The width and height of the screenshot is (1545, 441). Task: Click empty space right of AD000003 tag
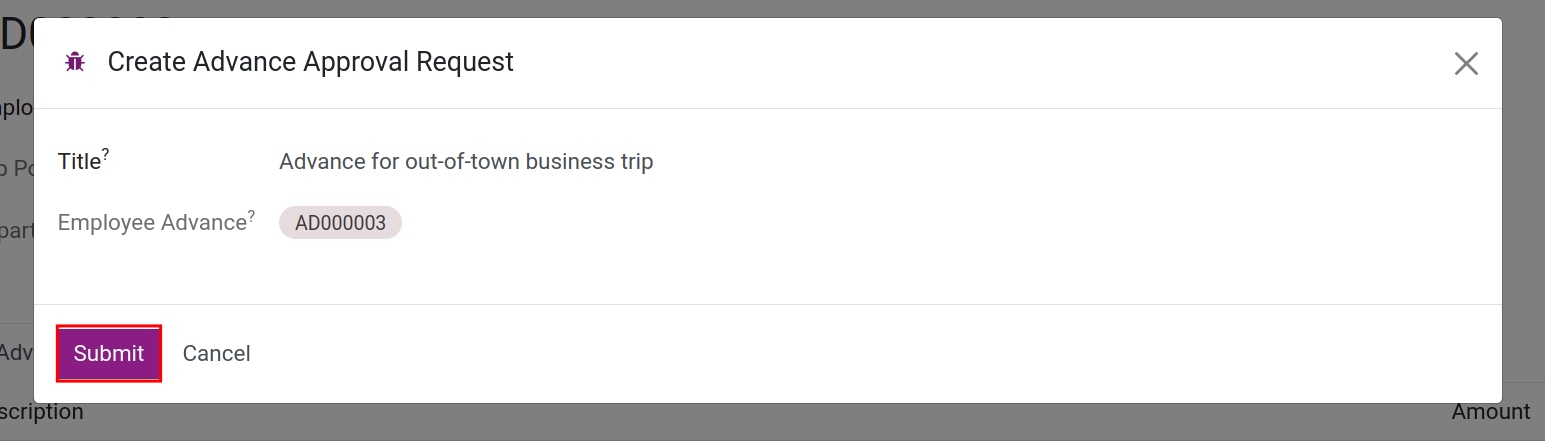point(940,223)
